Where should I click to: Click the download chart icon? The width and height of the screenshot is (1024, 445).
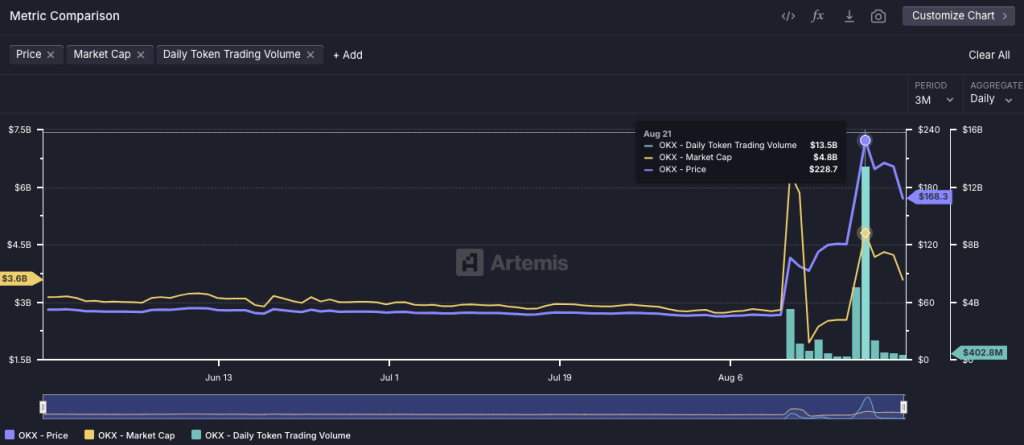point(849,16)
